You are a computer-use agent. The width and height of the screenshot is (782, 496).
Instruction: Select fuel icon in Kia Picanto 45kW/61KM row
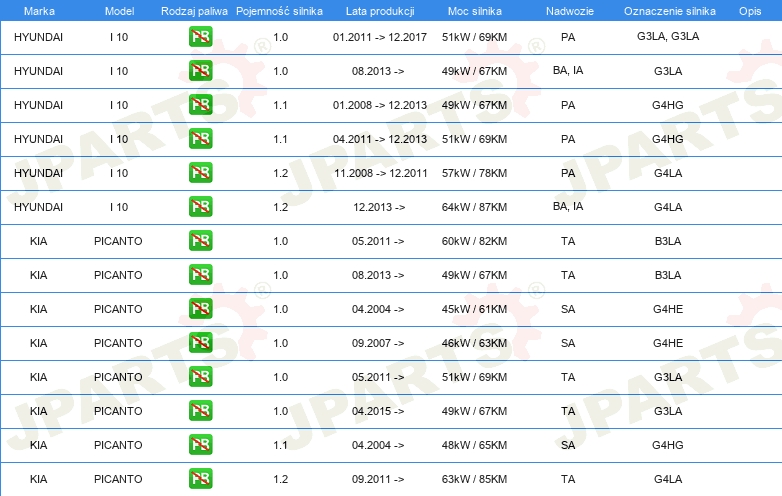[200, 309]
